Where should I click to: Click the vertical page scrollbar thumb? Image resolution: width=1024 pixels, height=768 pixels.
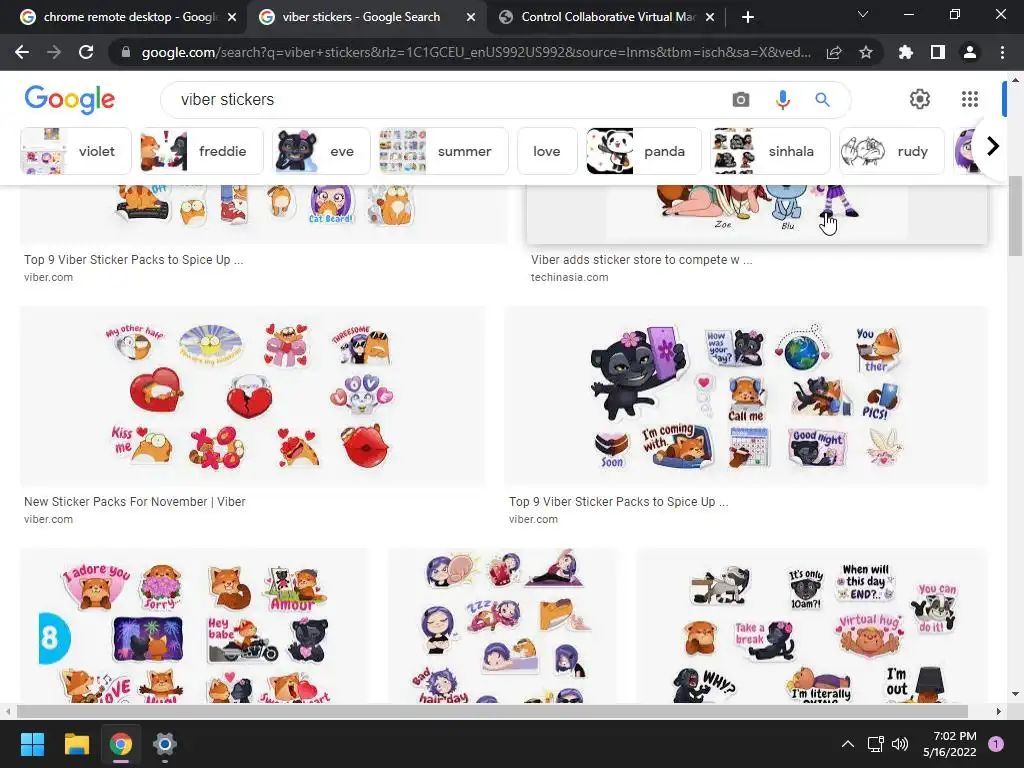pyautogui.click(x=1015, y=216)
